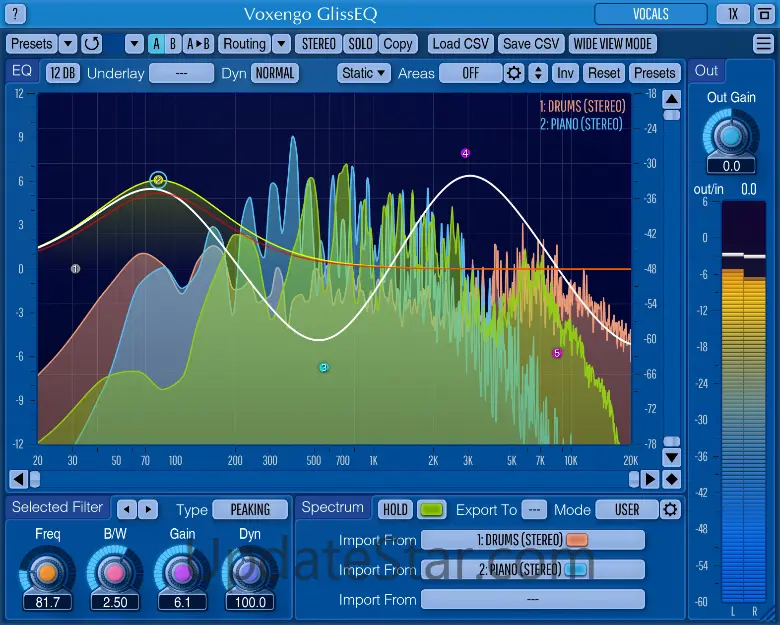780x625 pixels.
Task: Toggle Areas OFF button
Action: [x=471, y=73]
